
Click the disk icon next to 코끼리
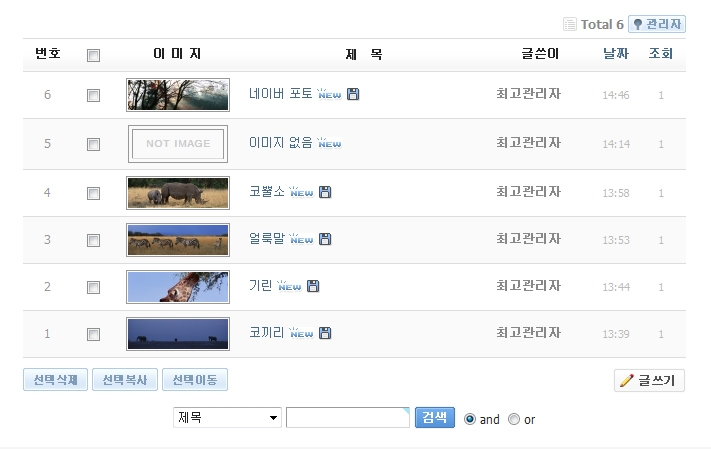click(x=325, y=333)
